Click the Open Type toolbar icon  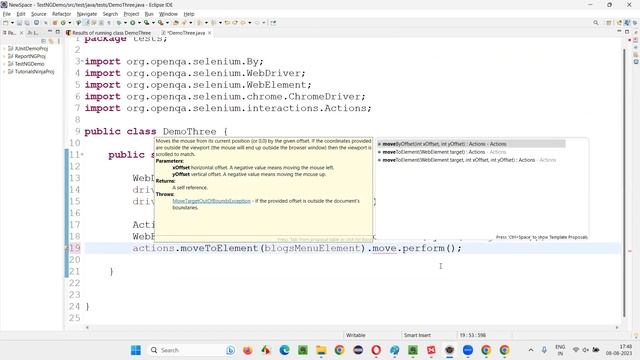(176, 23)
